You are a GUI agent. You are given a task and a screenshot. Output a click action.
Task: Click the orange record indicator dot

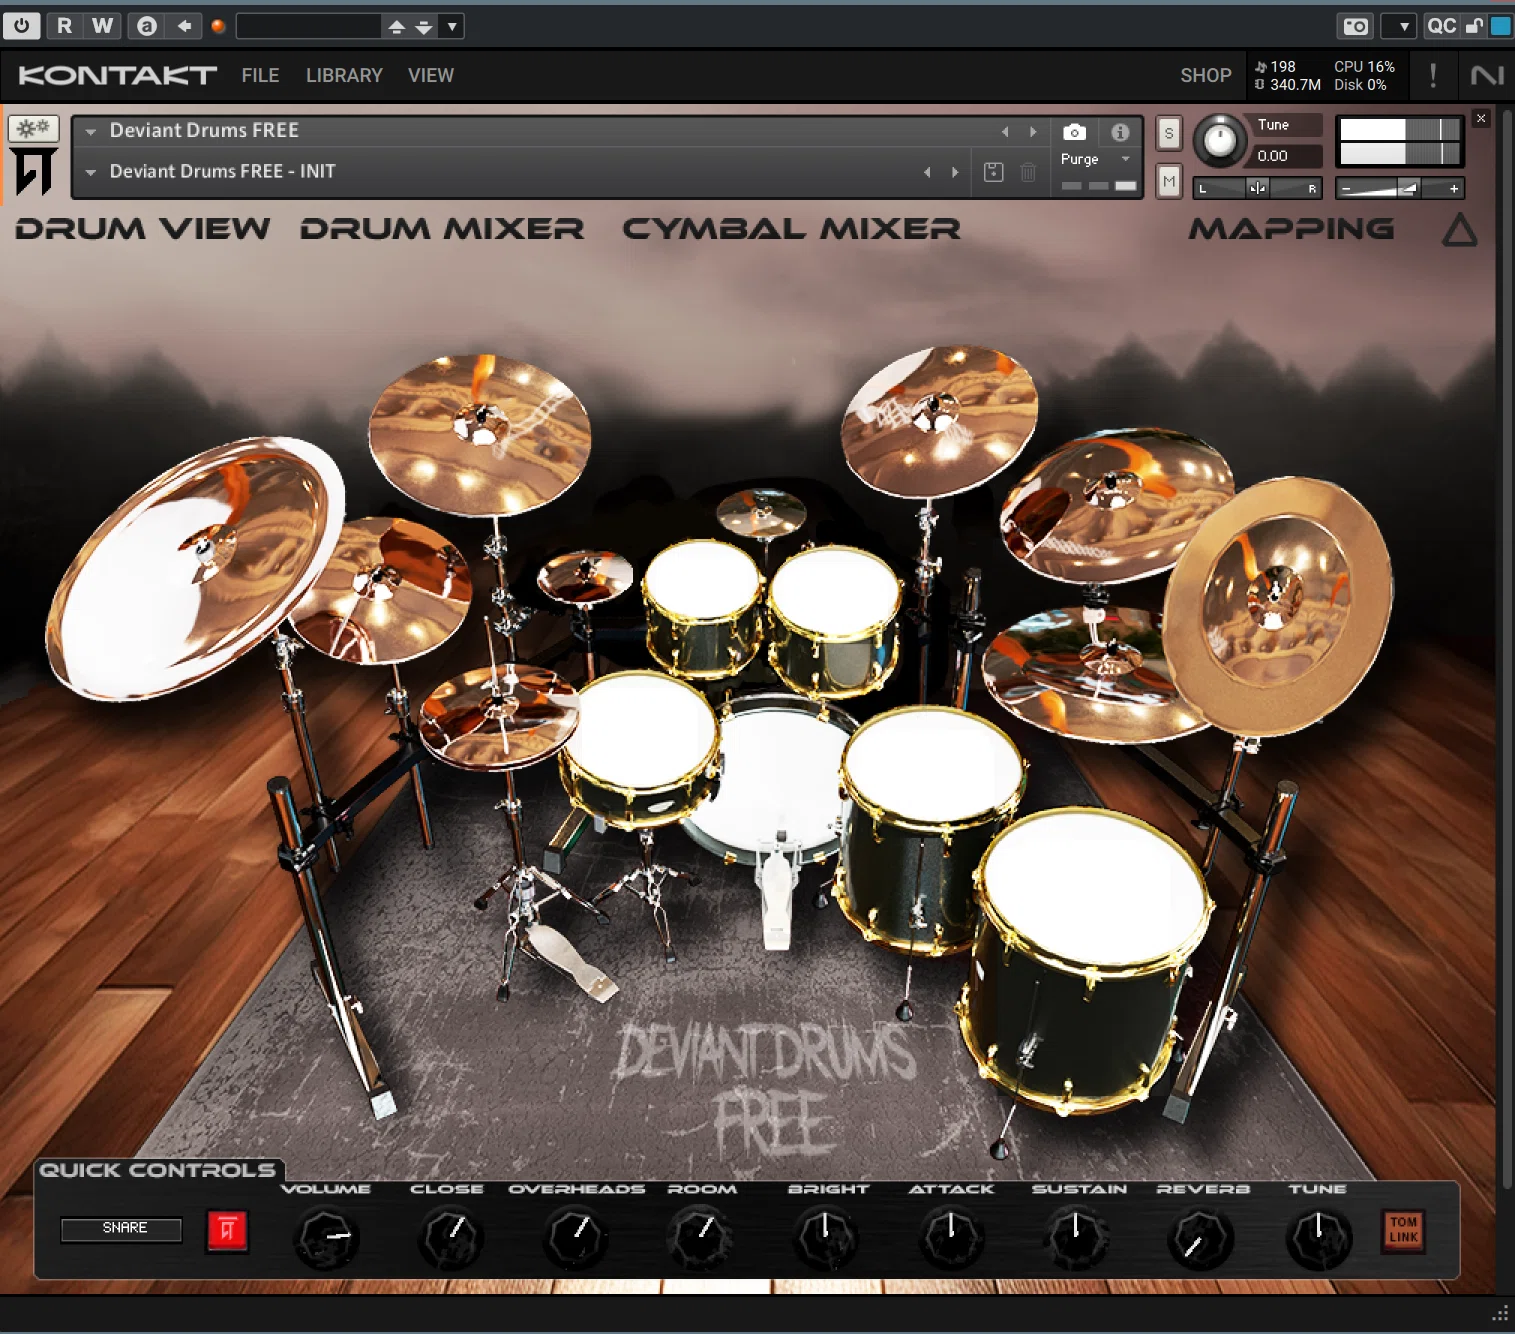point(218,27)
